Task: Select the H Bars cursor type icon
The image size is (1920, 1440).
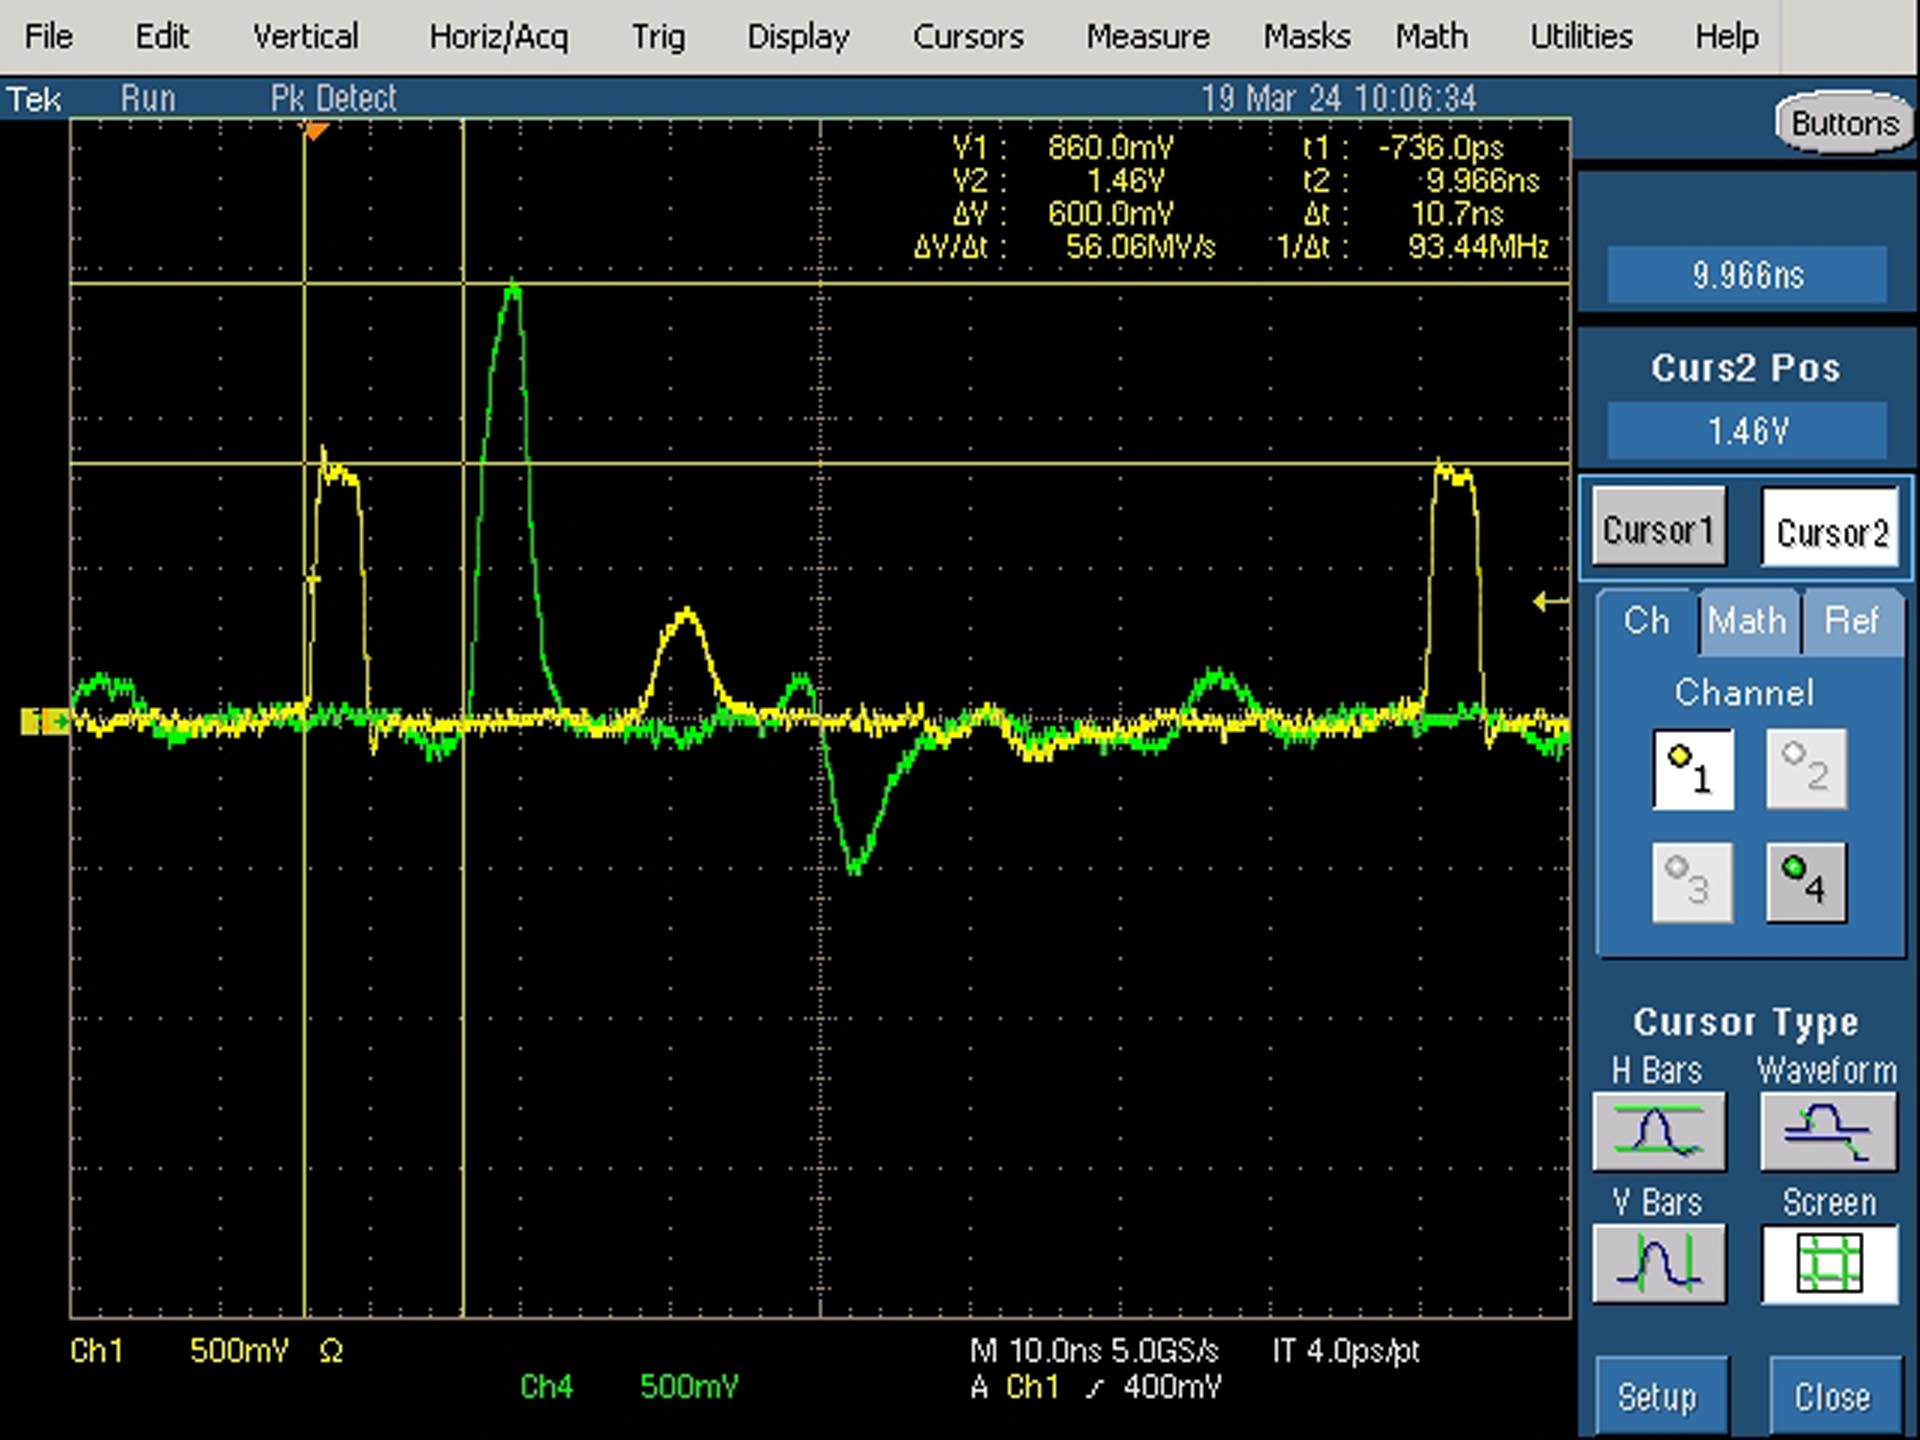Action: tap(1659, 1131)
